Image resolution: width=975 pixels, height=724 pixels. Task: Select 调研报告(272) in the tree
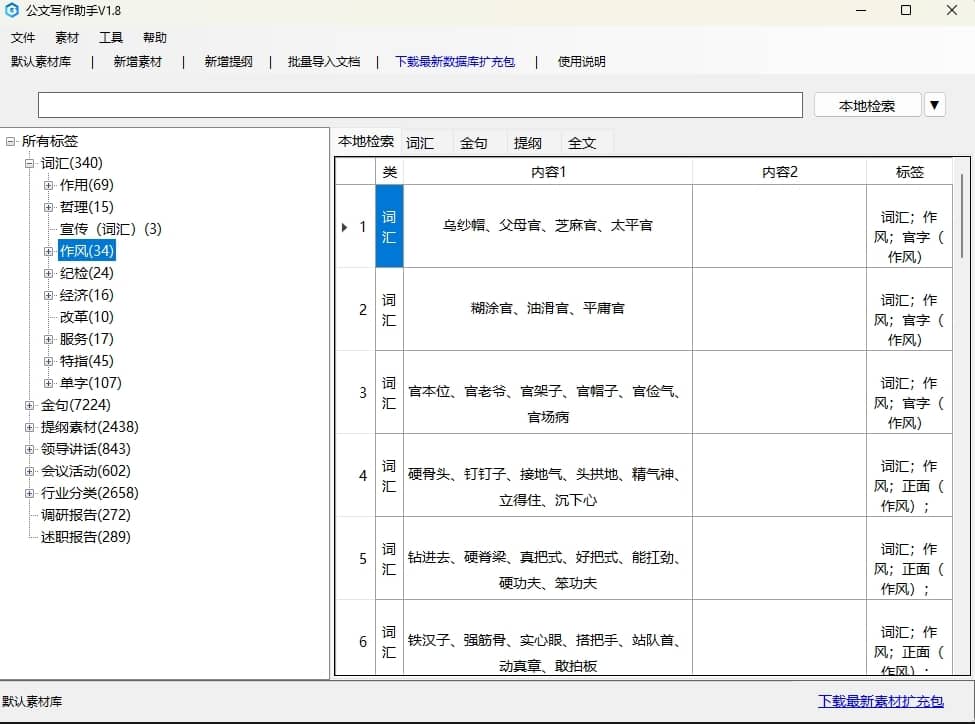(x=86, y=515)
